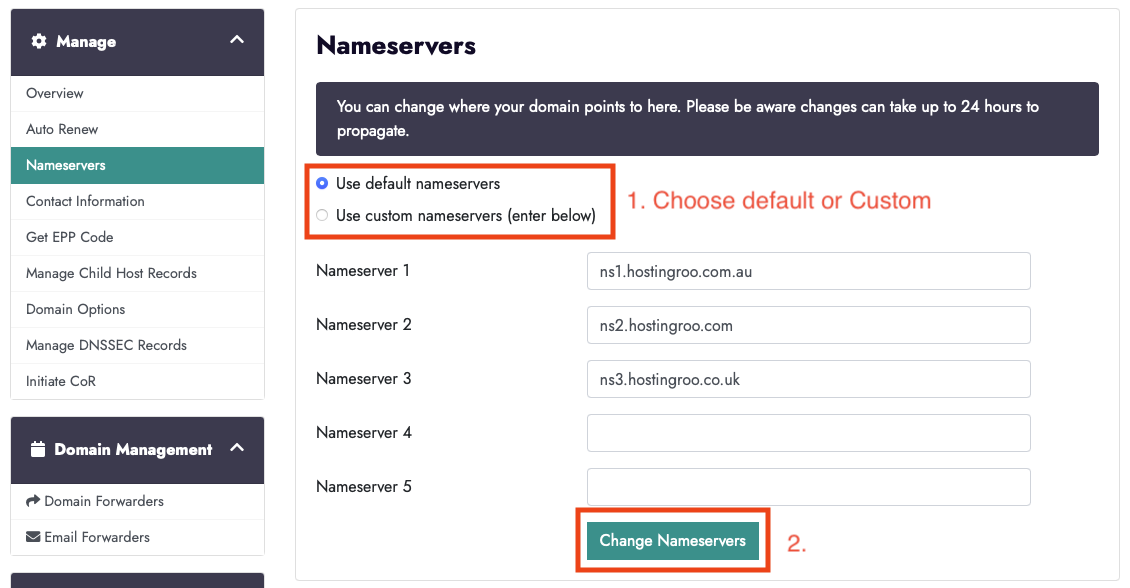
Task: Select Use custom nameservers radio button
Action: (321, 215)
